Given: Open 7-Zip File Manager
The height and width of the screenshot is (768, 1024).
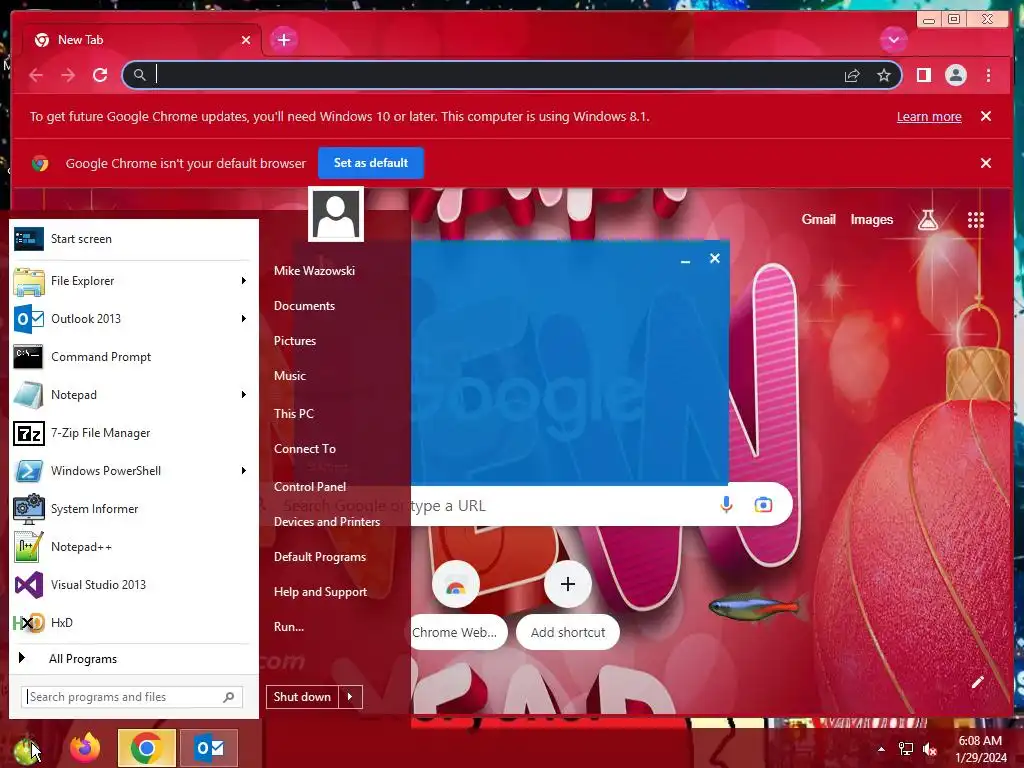Looking at the screenshot, I should click(x=133, y=433).
